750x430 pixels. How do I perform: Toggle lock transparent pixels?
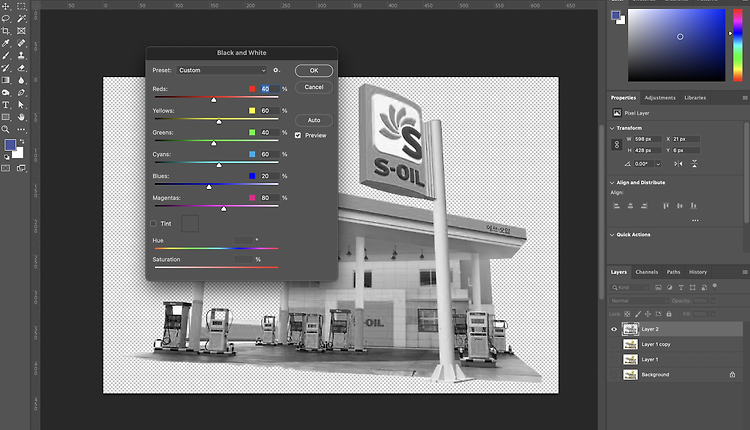coord(627,314)
